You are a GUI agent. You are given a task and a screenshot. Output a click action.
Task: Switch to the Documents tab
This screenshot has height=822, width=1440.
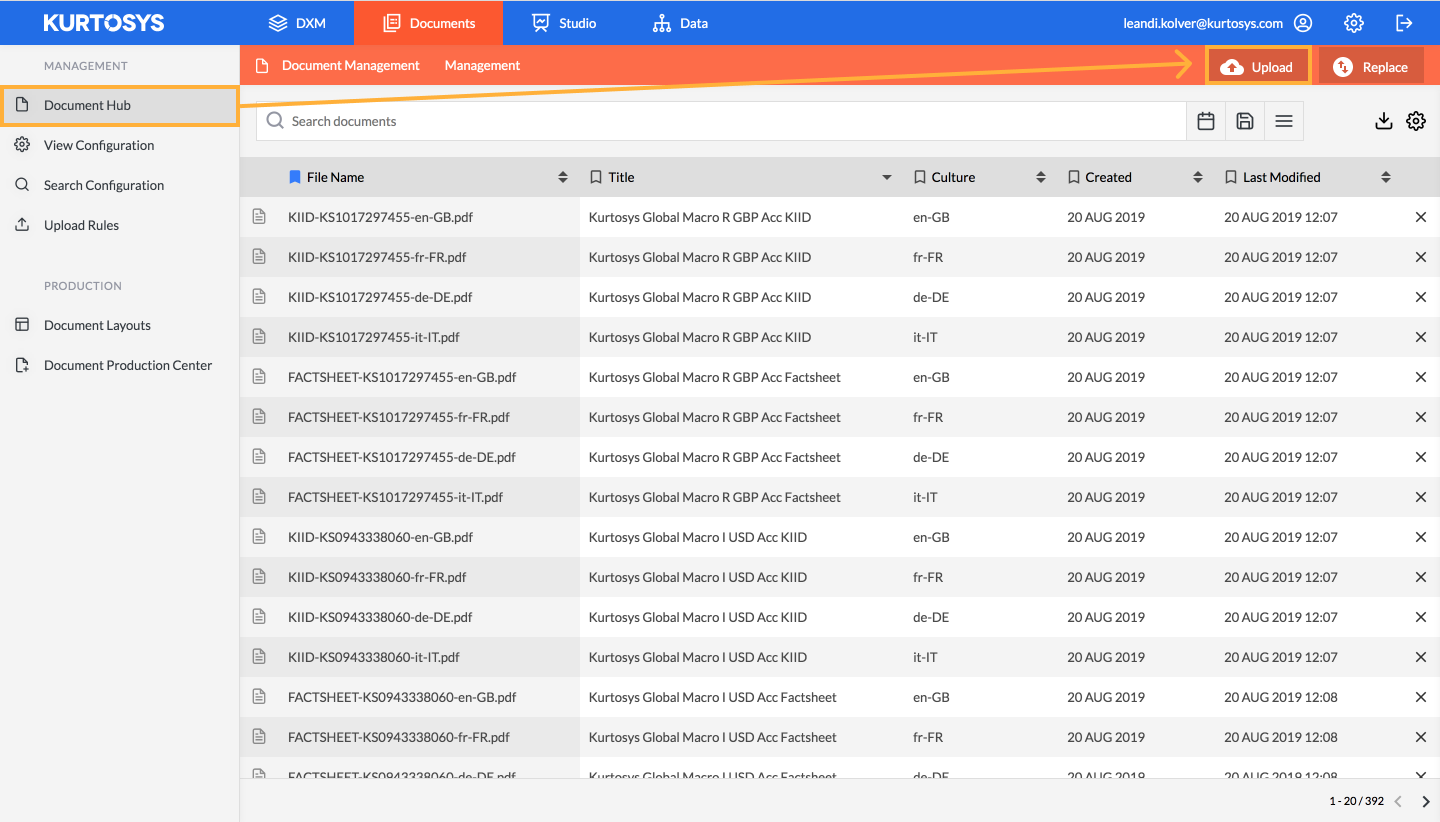[428, 23]
